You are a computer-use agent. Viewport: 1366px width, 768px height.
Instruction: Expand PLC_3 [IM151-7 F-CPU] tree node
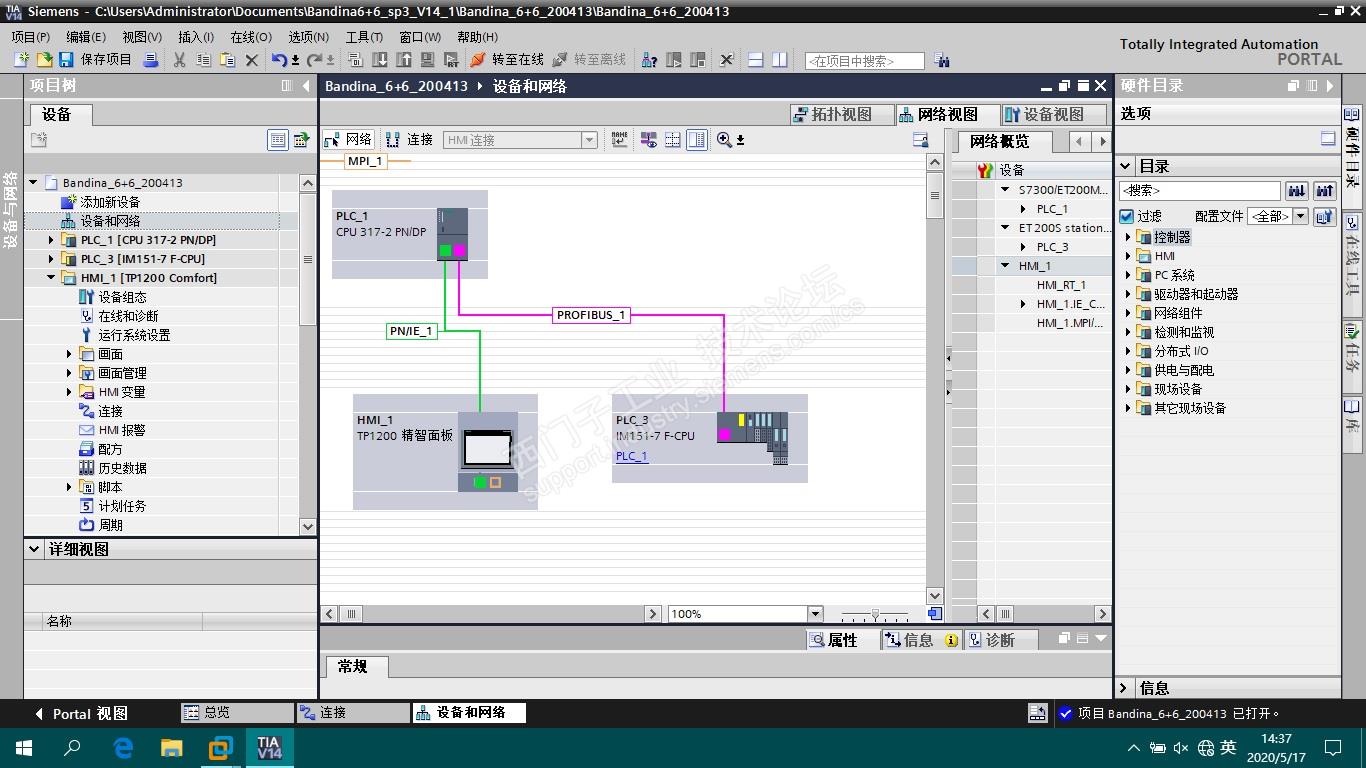coord(52,259)
